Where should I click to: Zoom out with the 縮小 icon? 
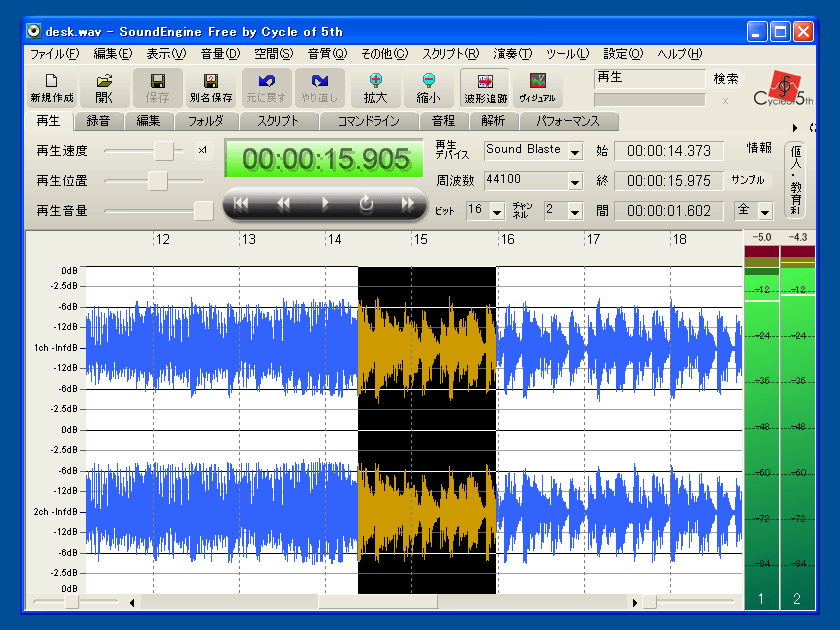click(429, 88)
